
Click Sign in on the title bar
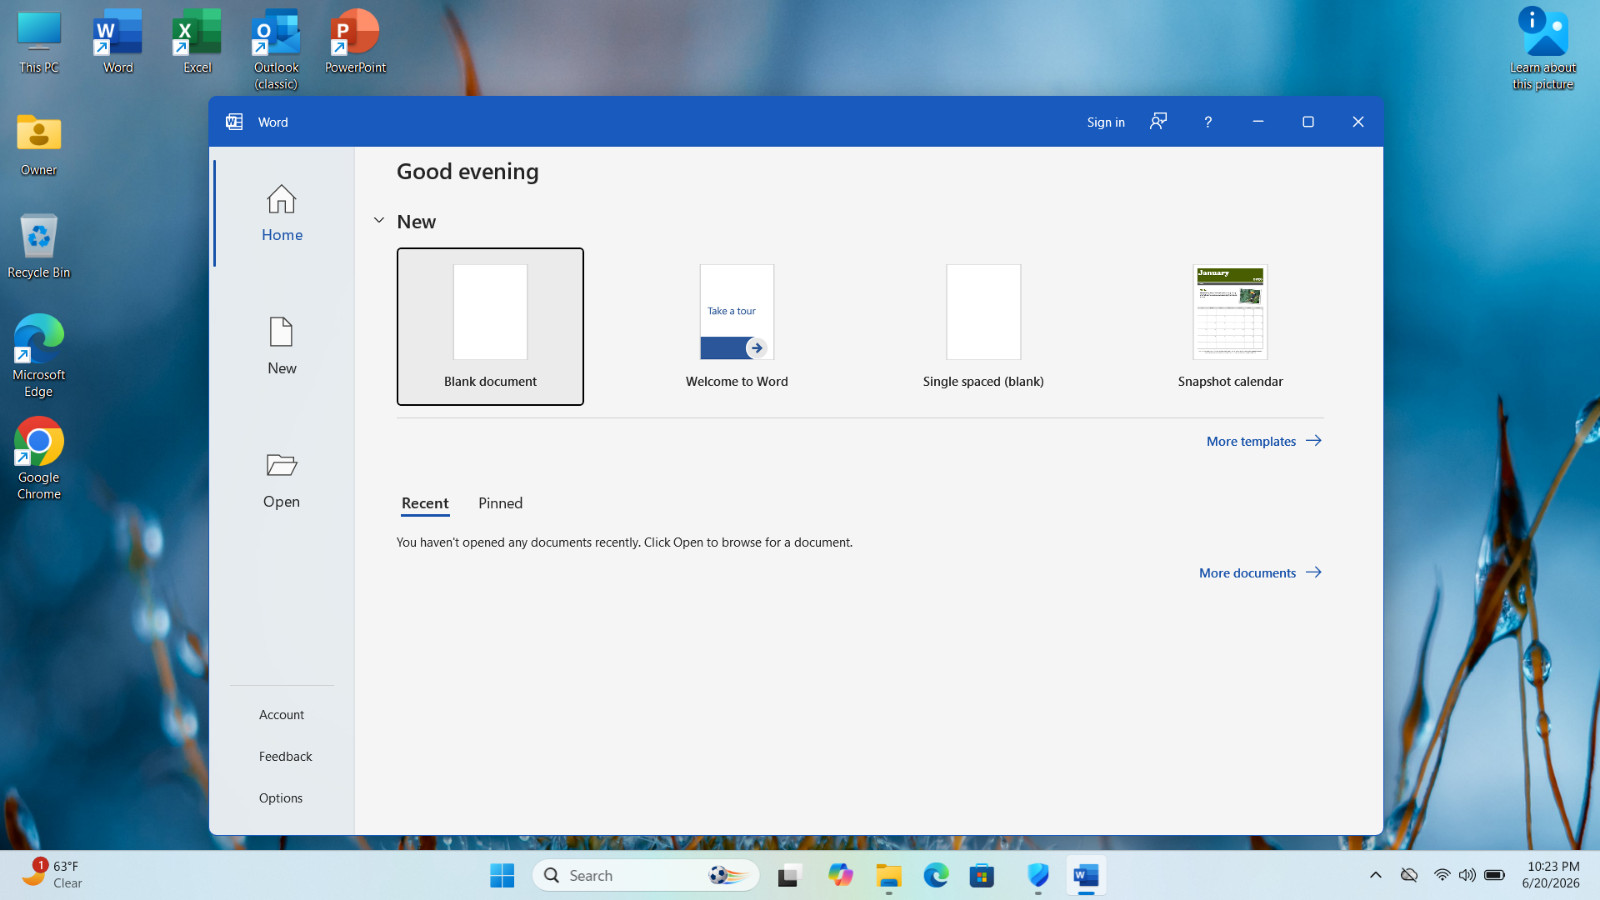[x=1106, y=122]
